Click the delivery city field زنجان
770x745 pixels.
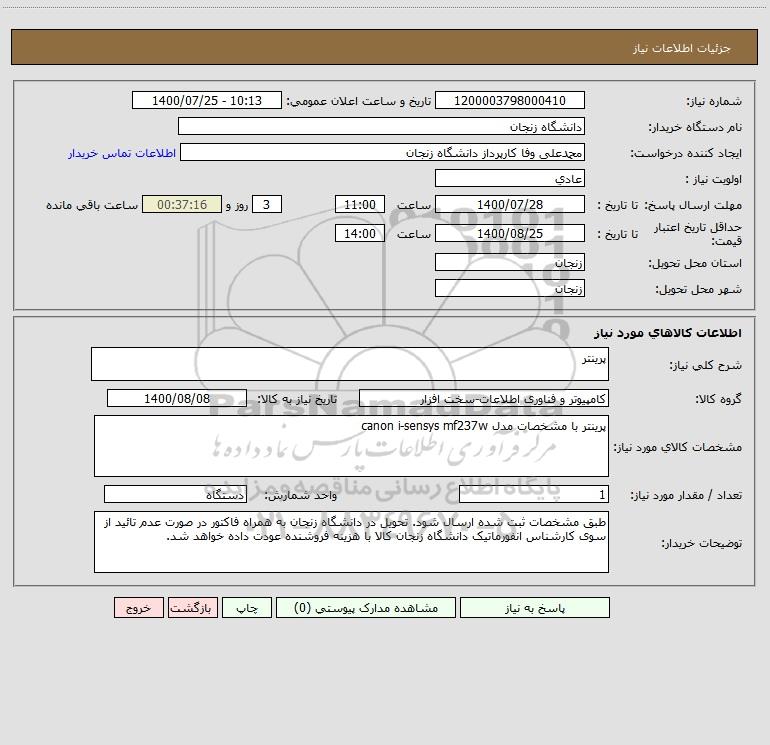click(x=510, y=288)
